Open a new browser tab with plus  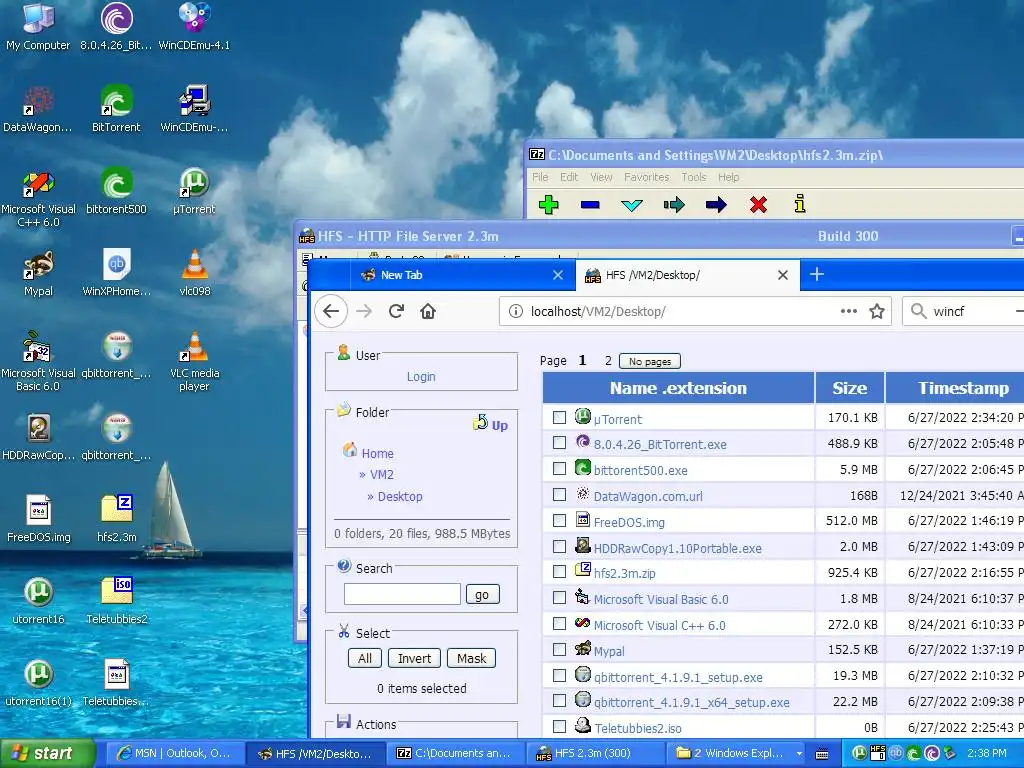pos(816,274)
